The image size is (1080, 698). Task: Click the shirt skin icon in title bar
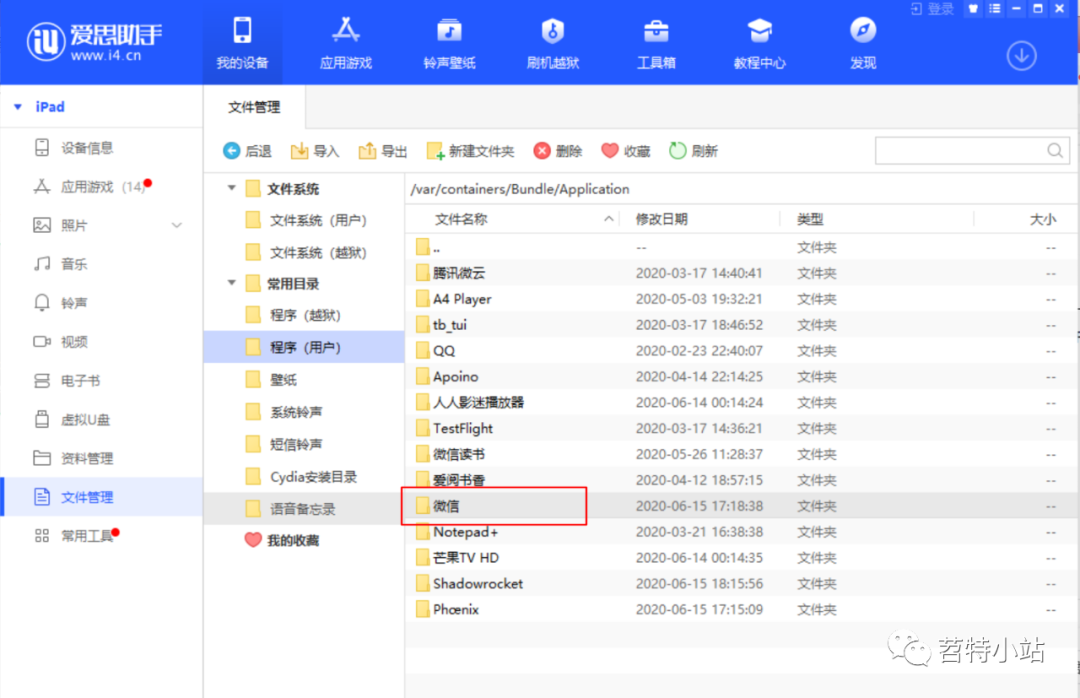(973, 9)
